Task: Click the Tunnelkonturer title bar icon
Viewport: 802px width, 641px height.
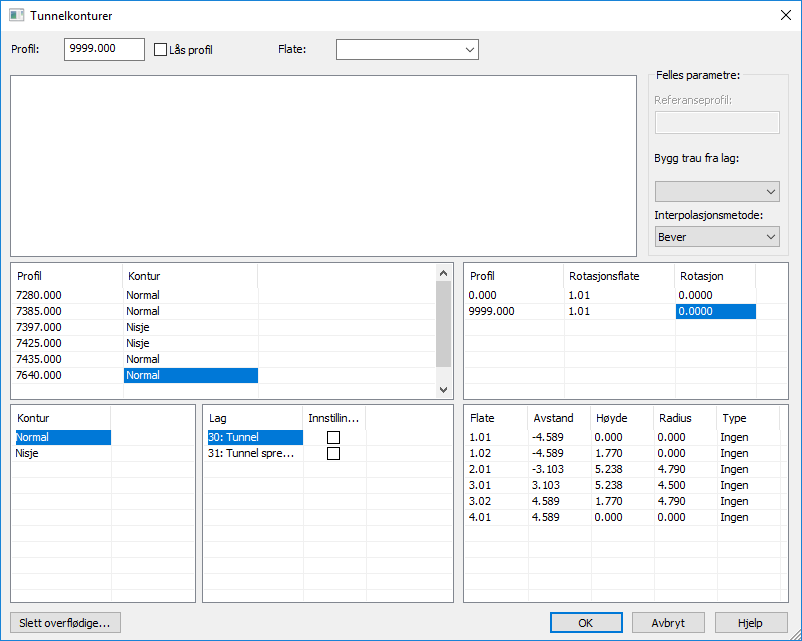Action: click(16, 16)
